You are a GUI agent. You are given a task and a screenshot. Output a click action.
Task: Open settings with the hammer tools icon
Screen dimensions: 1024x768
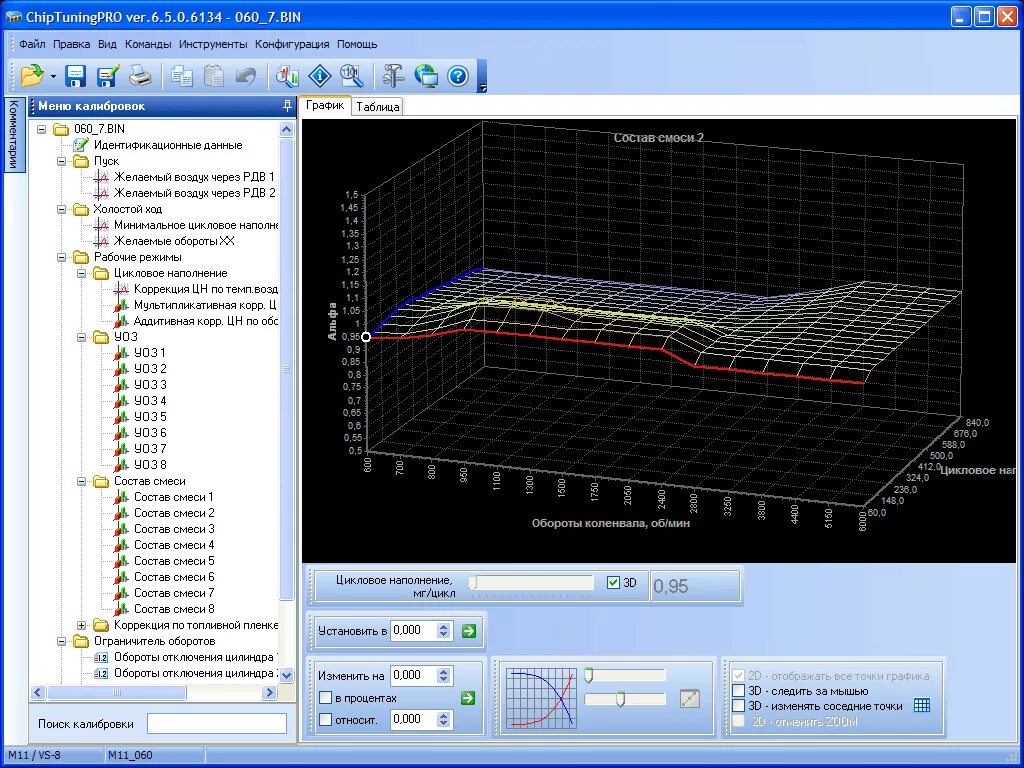(x=393, y=76)
